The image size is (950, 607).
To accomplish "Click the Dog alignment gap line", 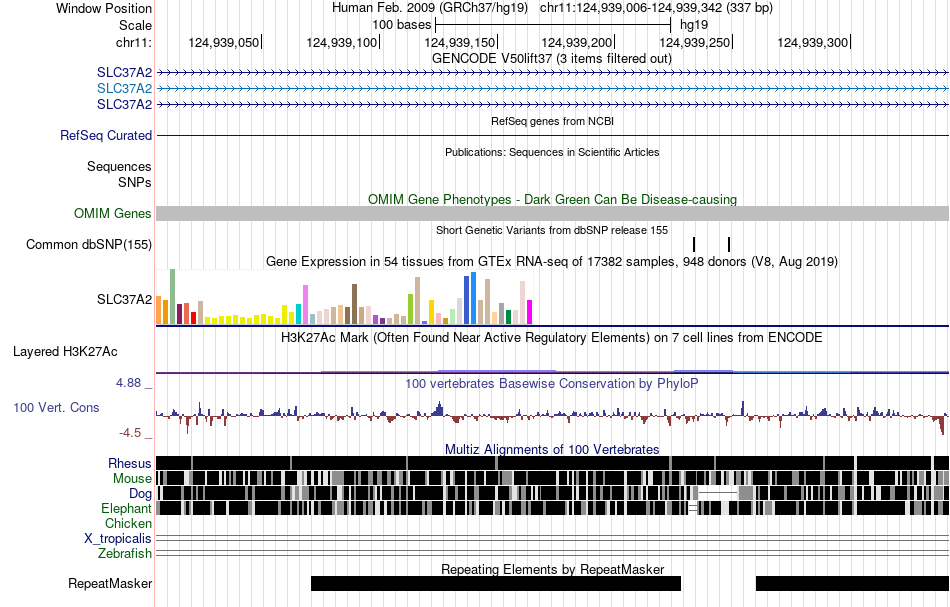I will coord(718,493).
